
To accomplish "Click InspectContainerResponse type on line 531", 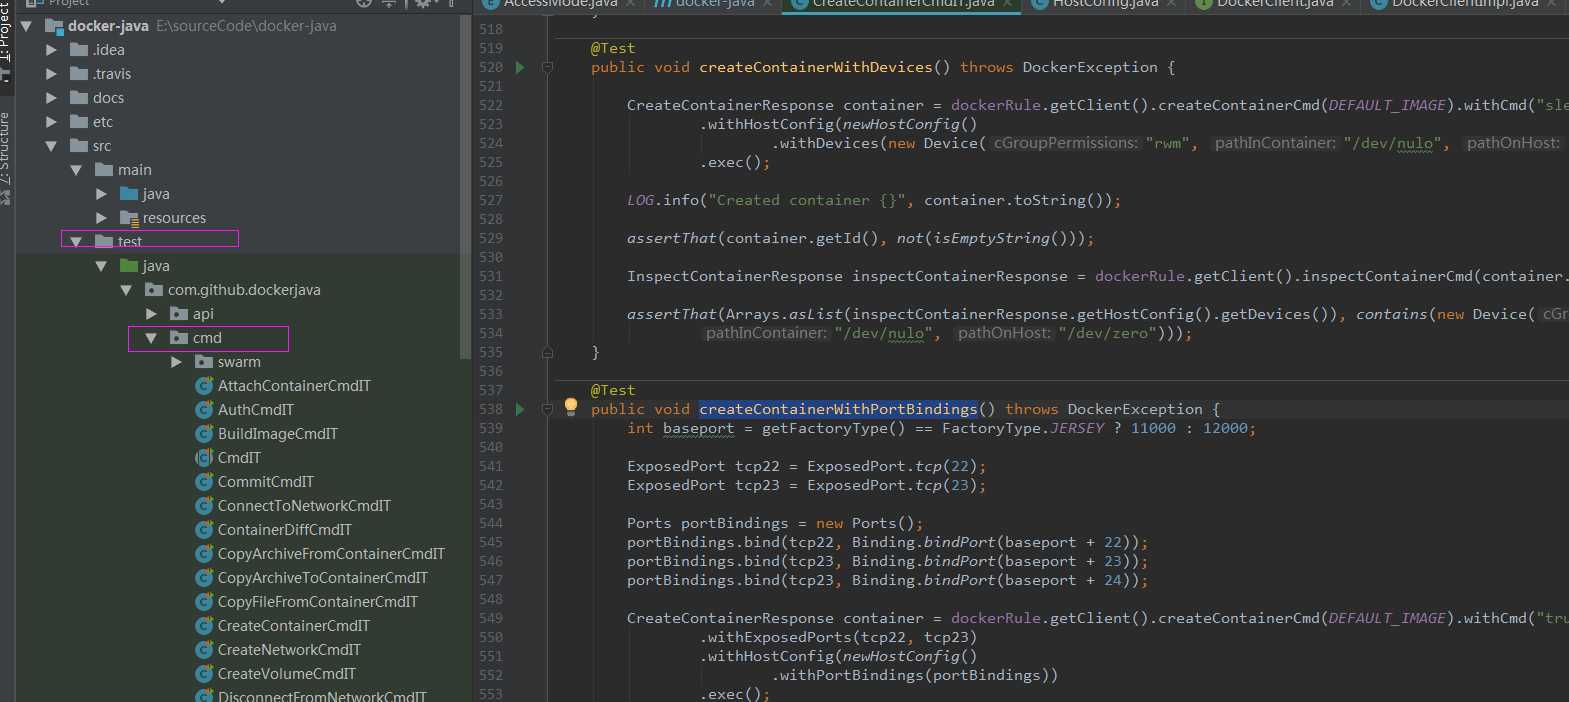I will point(735,276).
